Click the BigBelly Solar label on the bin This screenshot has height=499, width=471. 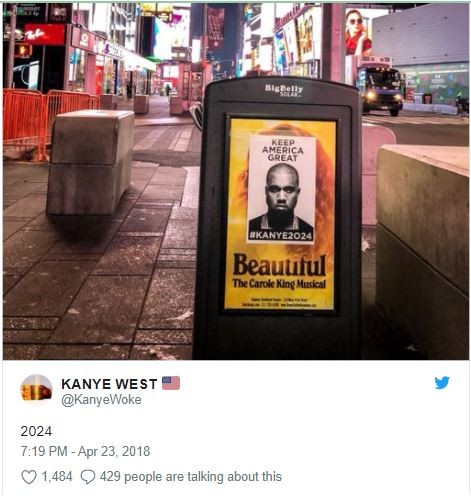[x=284, y=90]
